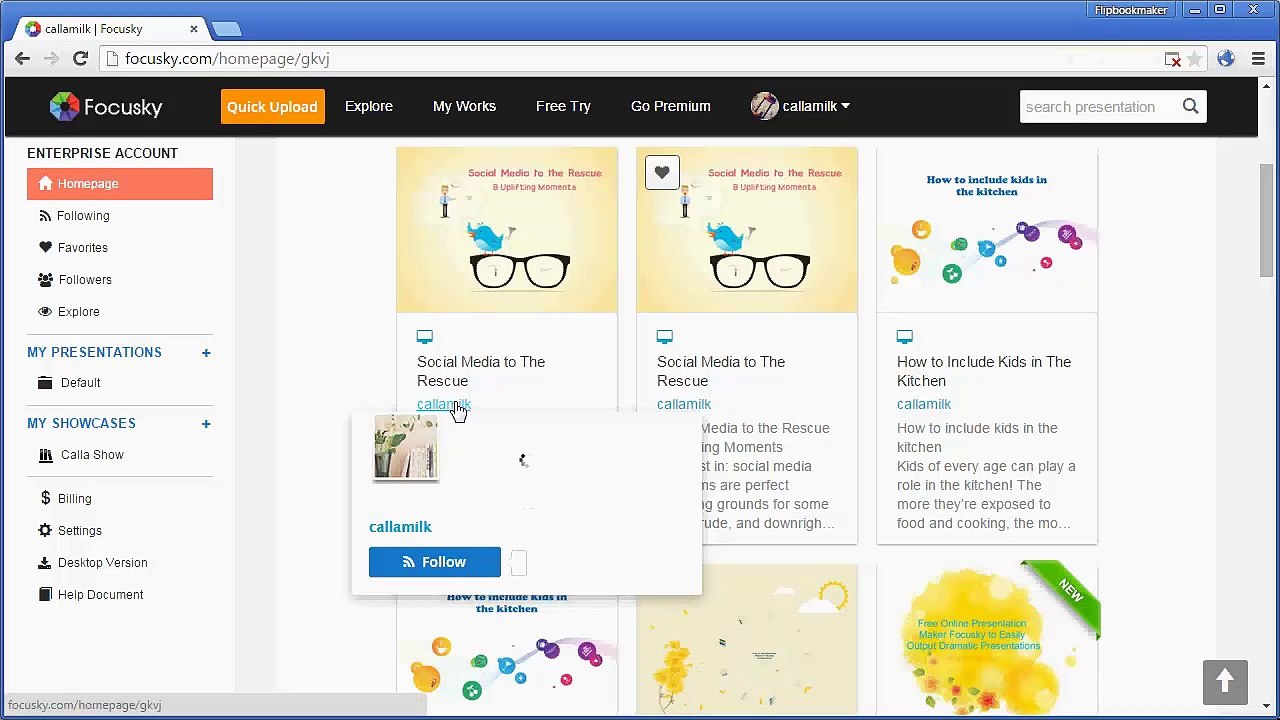Click the Flipbookmaker label in the title bar
Screen dimensions: 1280x720
pyautogui.click(x=1131, y=10)
